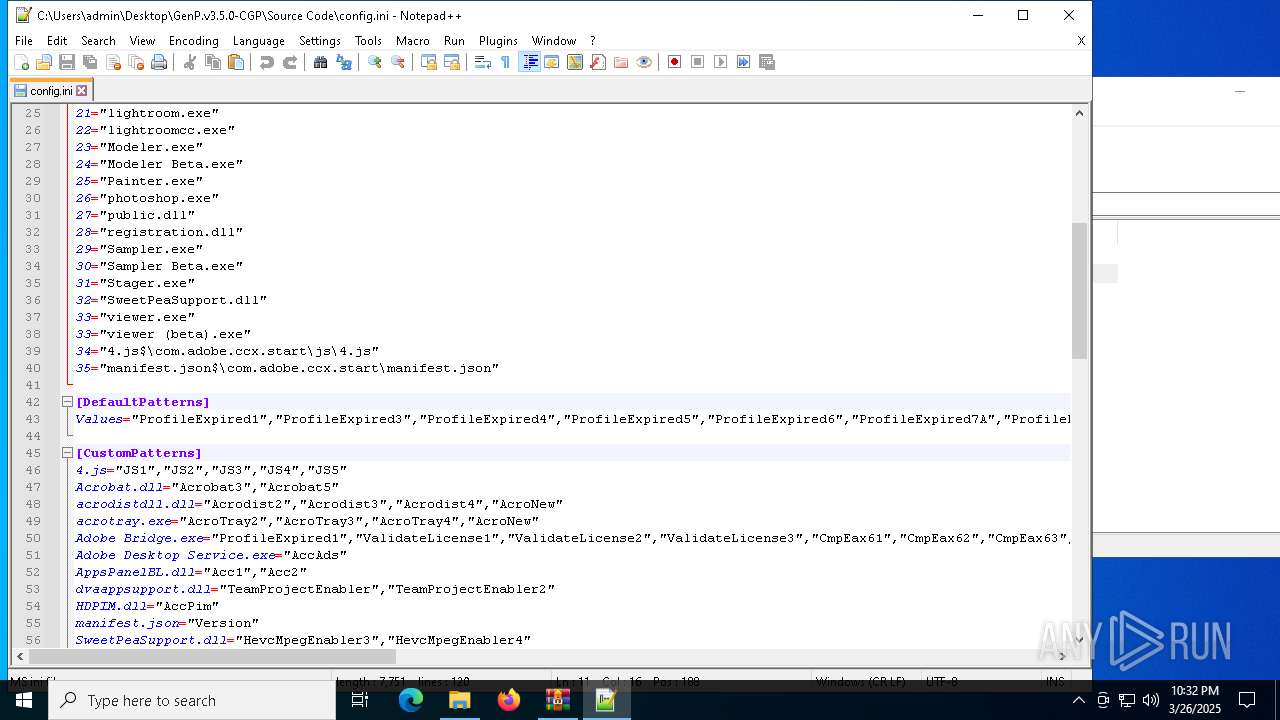The image size is (1280, 720).
Task: Click the [DefaultPatterns] section header text
Action: pos(143,402)
